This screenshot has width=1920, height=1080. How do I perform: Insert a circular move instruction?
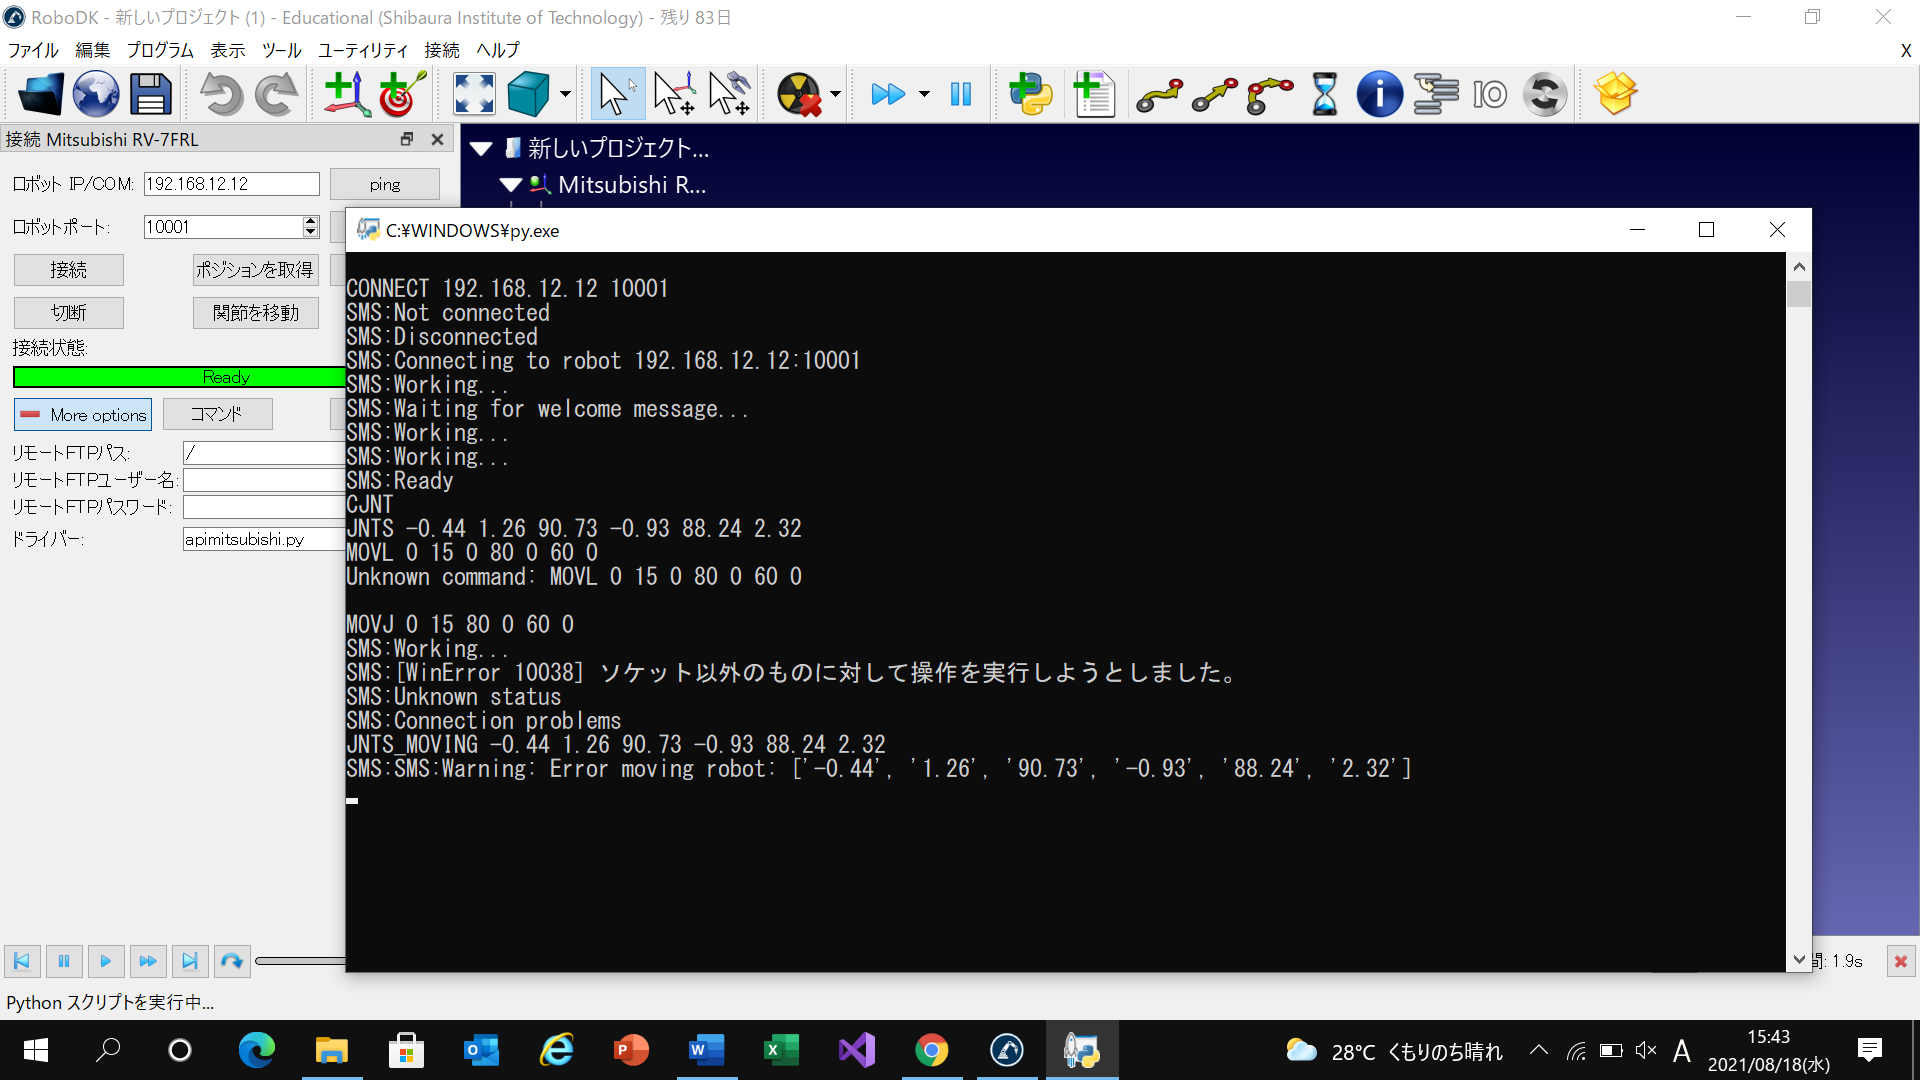tap(1270, 95)
